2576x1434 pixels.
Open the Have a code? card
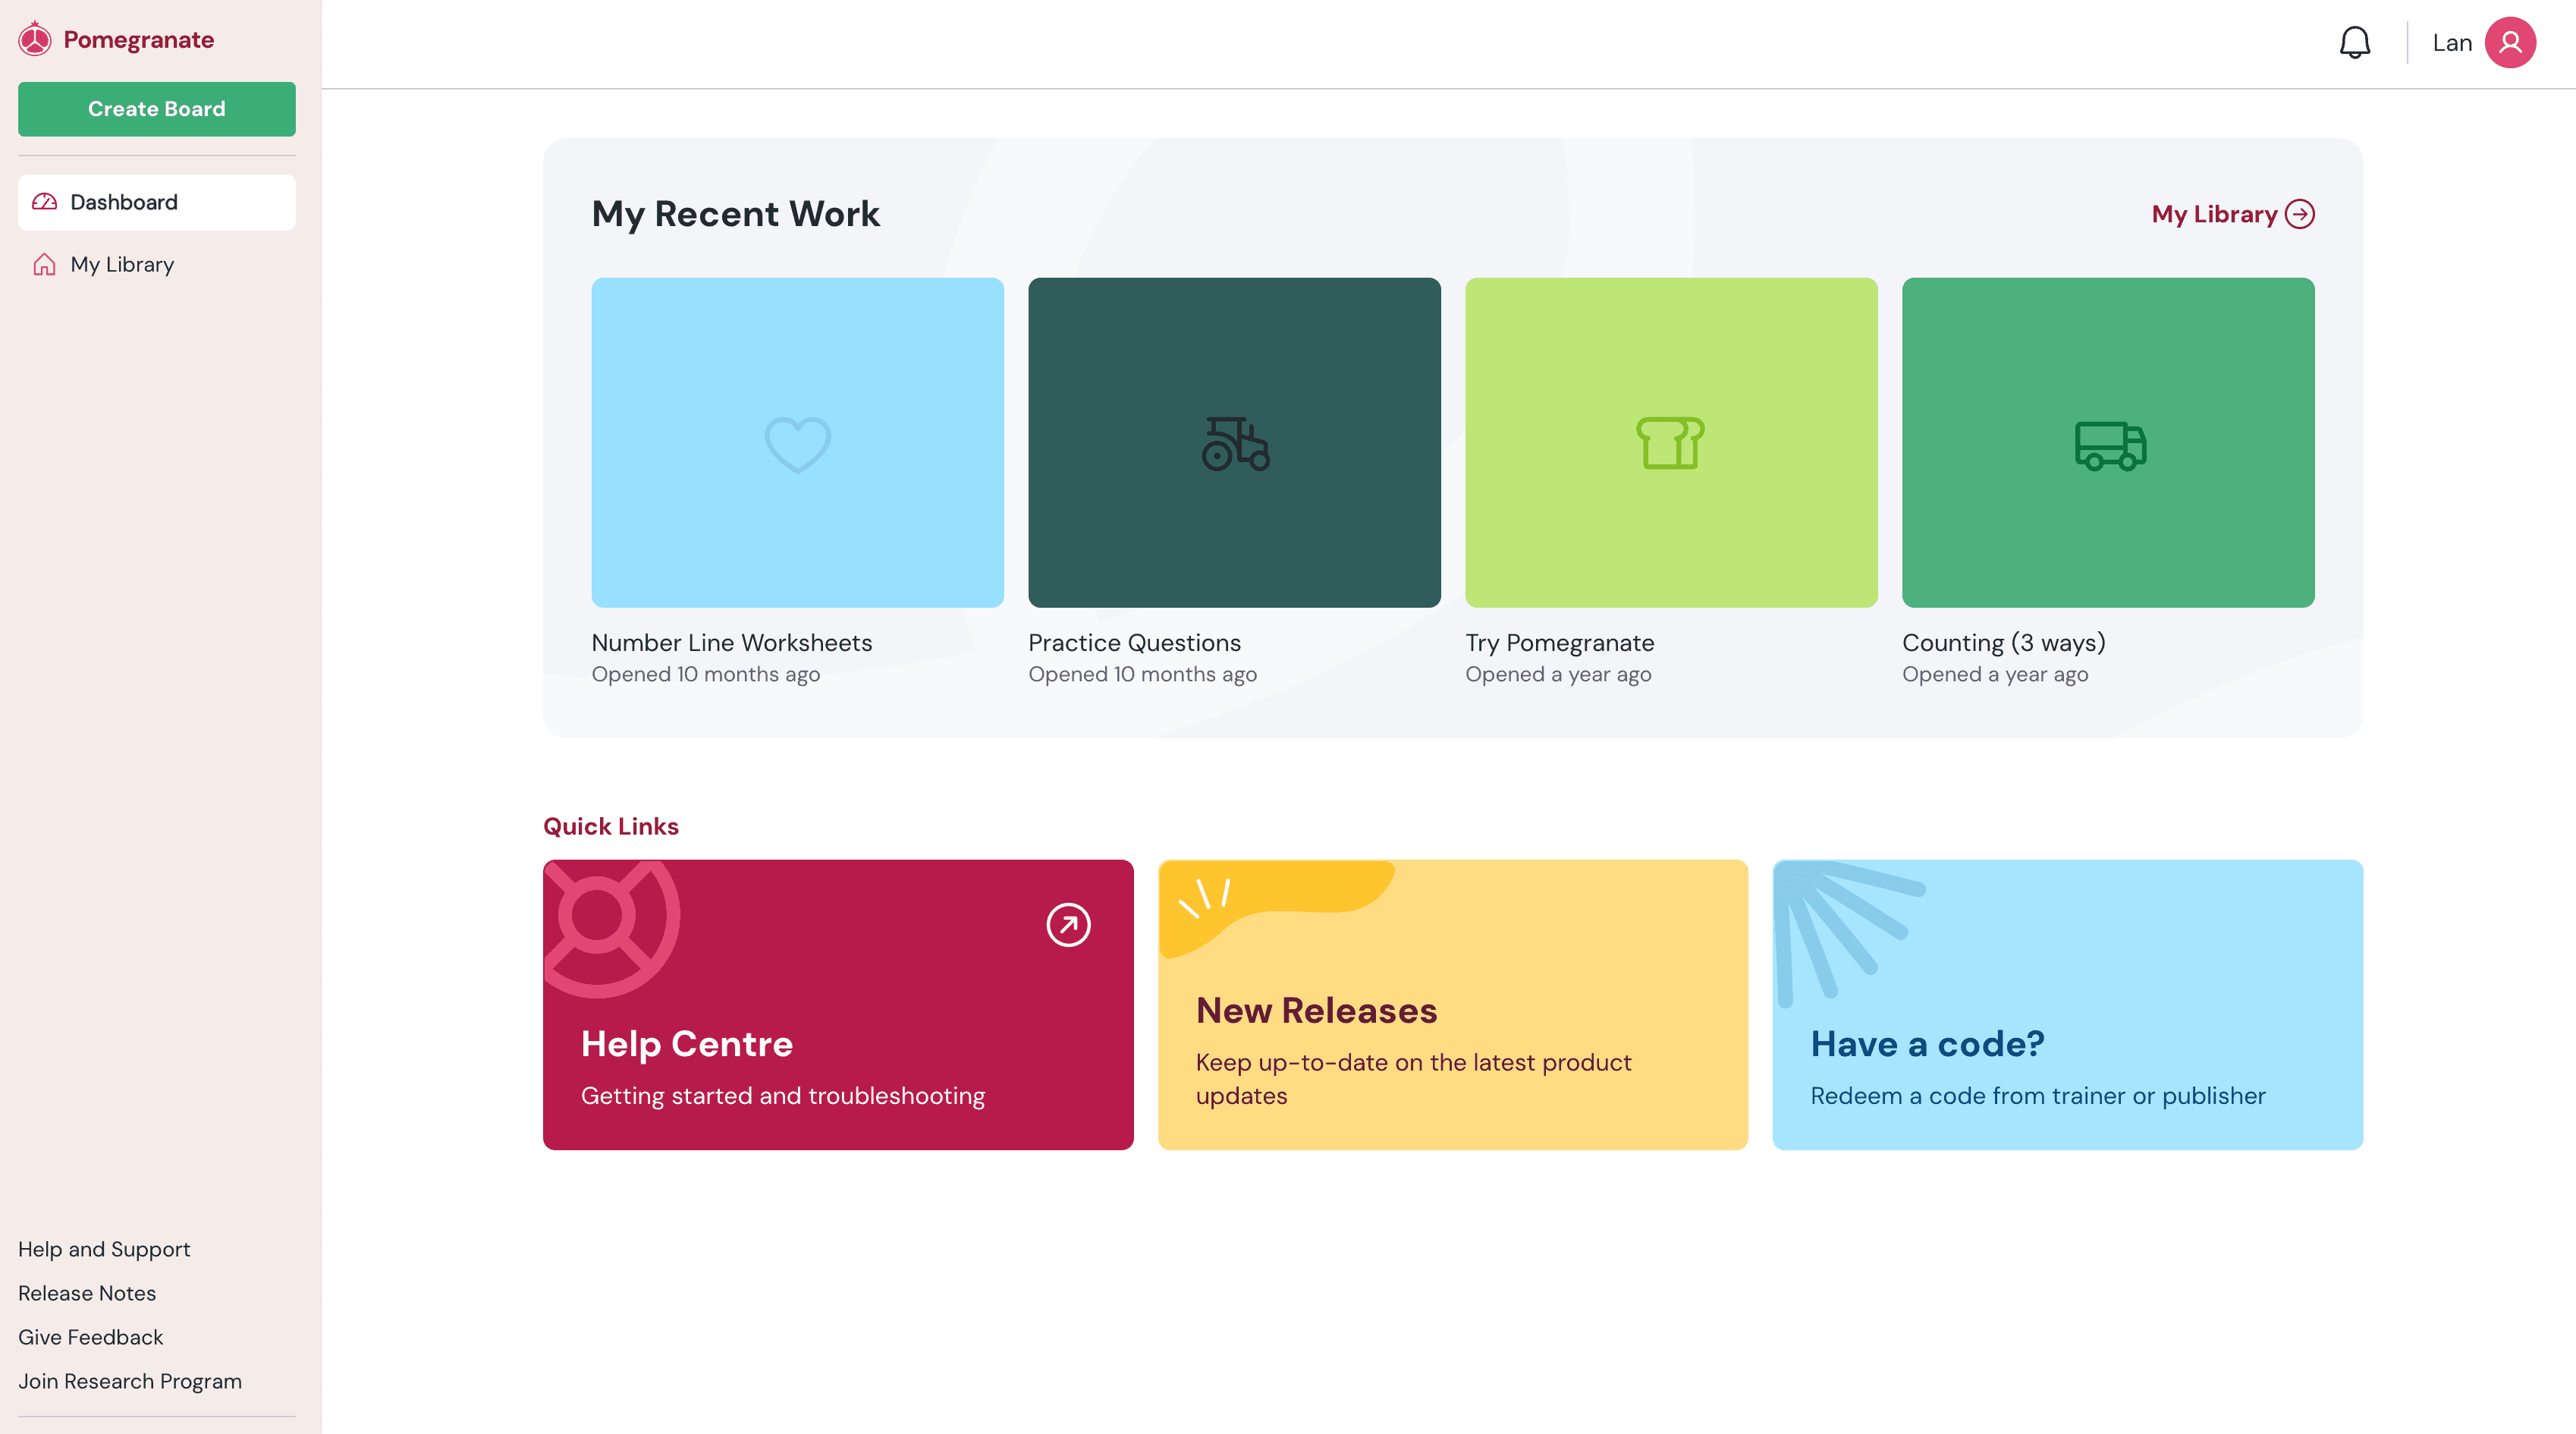point(2067,1004)
